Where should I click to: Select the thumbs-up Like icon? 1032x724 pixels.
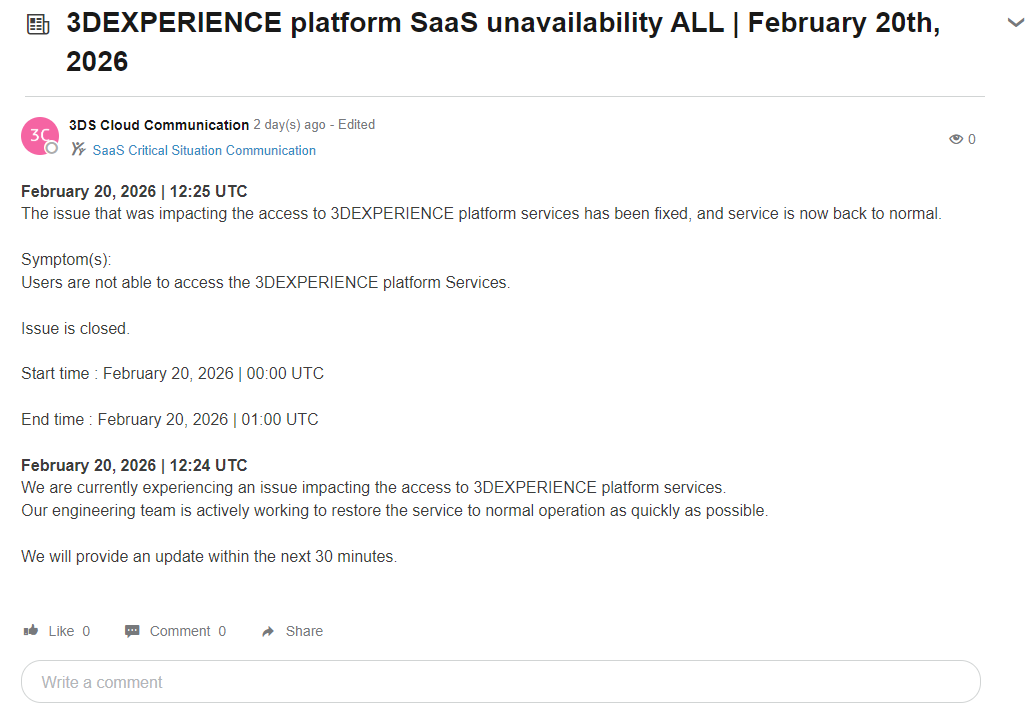[x=31, y=630]
